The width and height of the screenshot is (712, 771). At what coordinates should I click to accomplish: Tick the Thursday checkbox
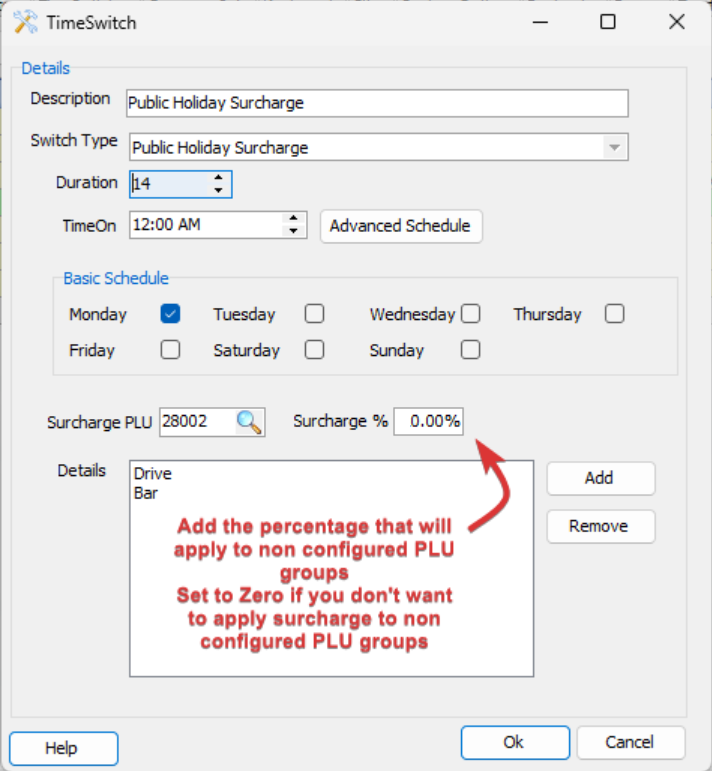pyautogui.click(x=615, y=314)
